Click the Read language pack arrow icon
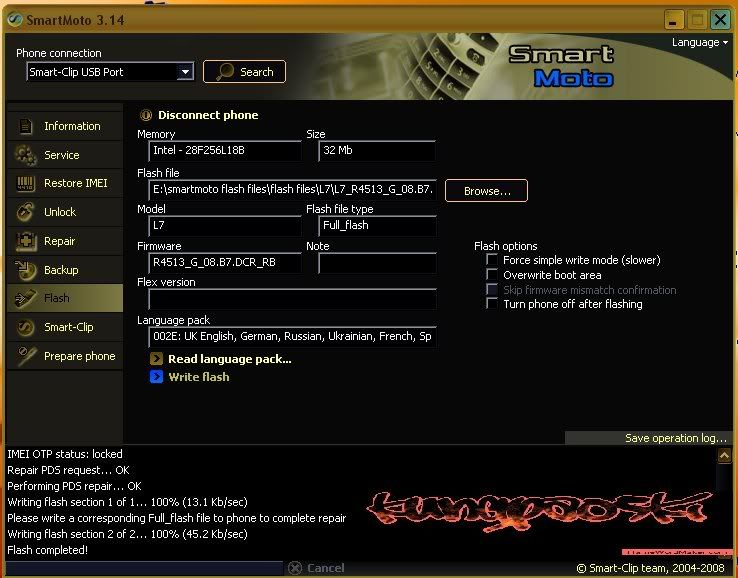The height and width of the screenshot is (578, 738). pos(156,359)
